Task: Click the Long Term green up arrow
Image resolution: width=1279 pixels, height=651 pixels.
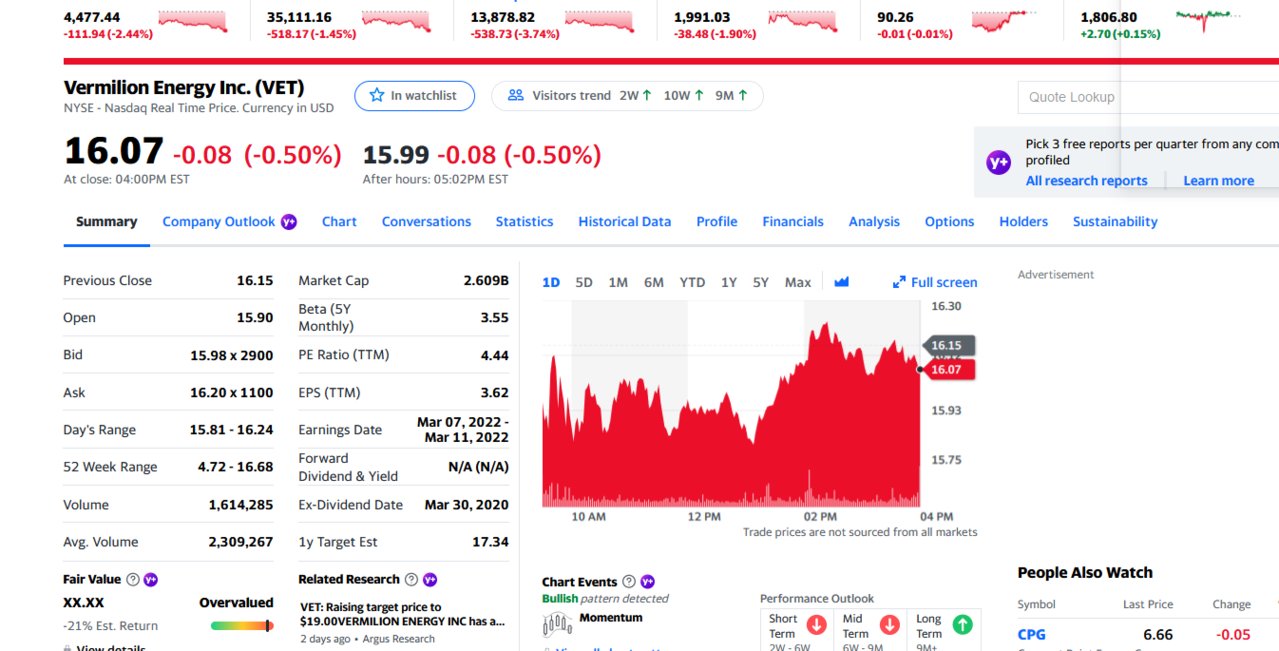Action: point(962,624)
